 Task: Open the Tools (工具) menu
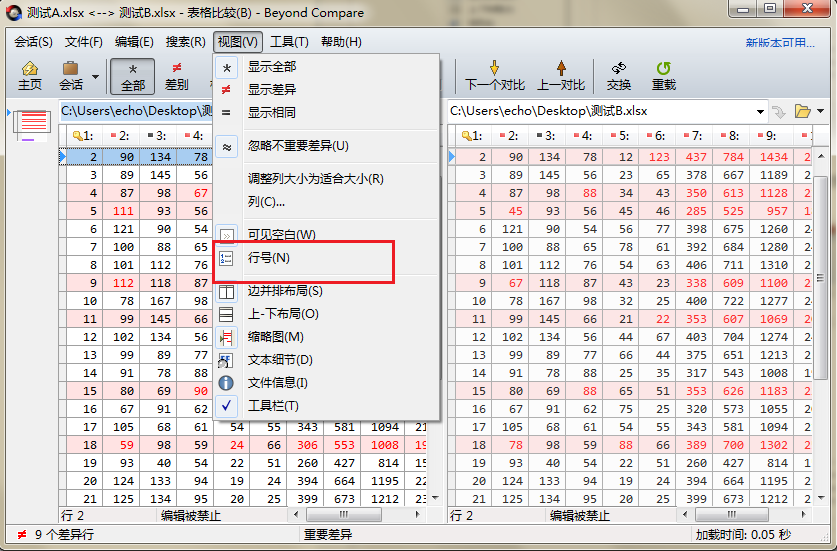(289, 42)
